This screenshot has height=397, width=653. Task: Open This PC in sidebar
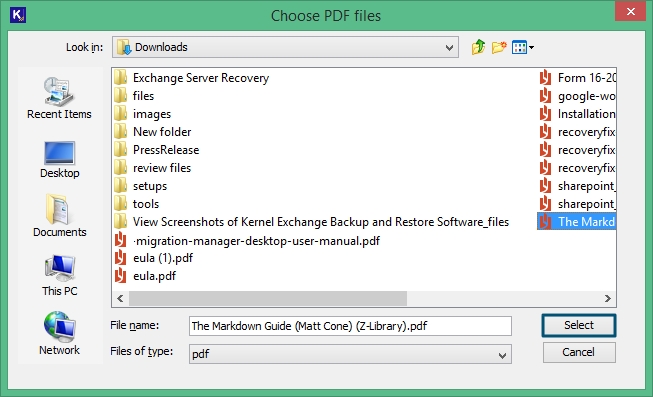point(59,275)
